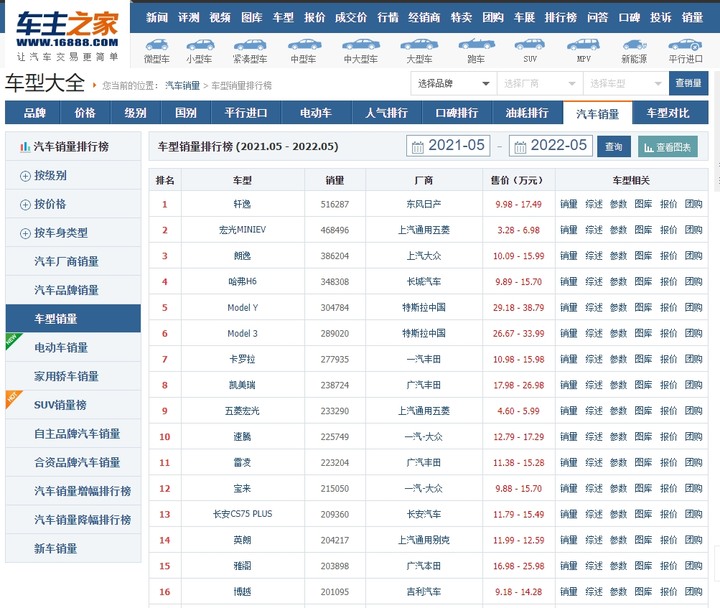Click manufacturer 长安汽车 in the table
Screen dimensions: 720x608
pos(423,514)
